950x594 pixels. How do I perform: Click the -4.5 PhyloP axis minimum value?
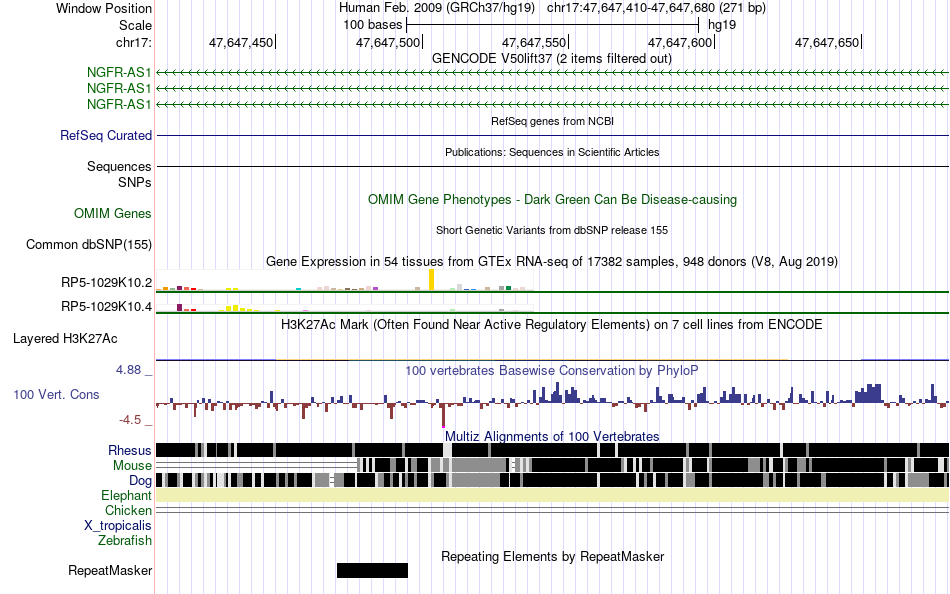point(130,420)
